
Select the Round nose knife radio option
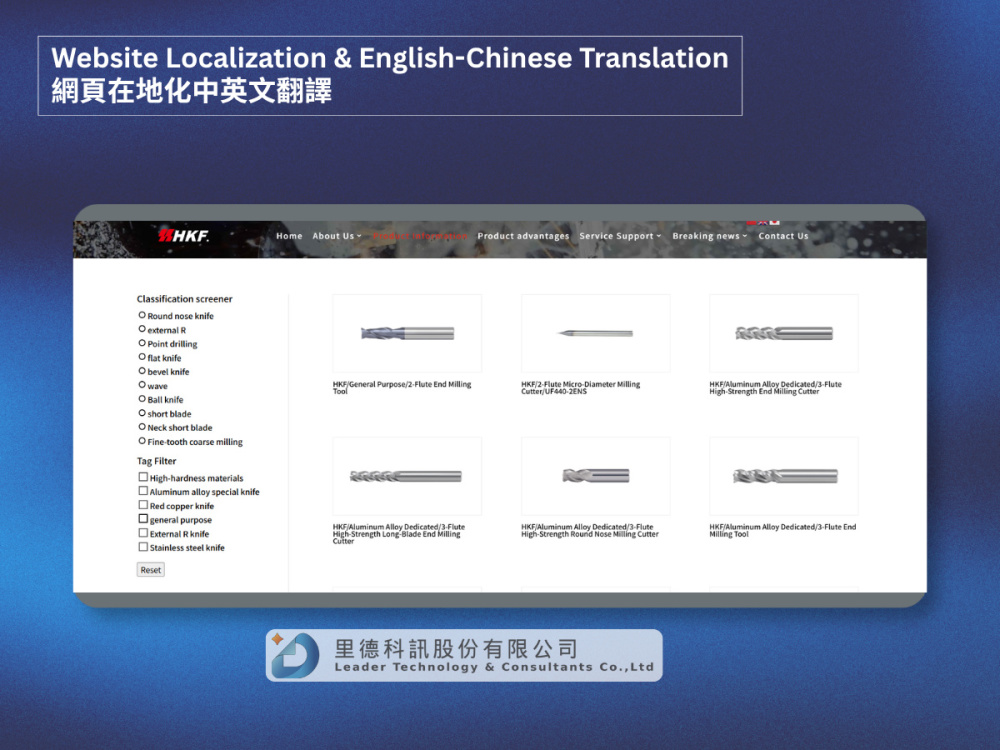point(142,315)
